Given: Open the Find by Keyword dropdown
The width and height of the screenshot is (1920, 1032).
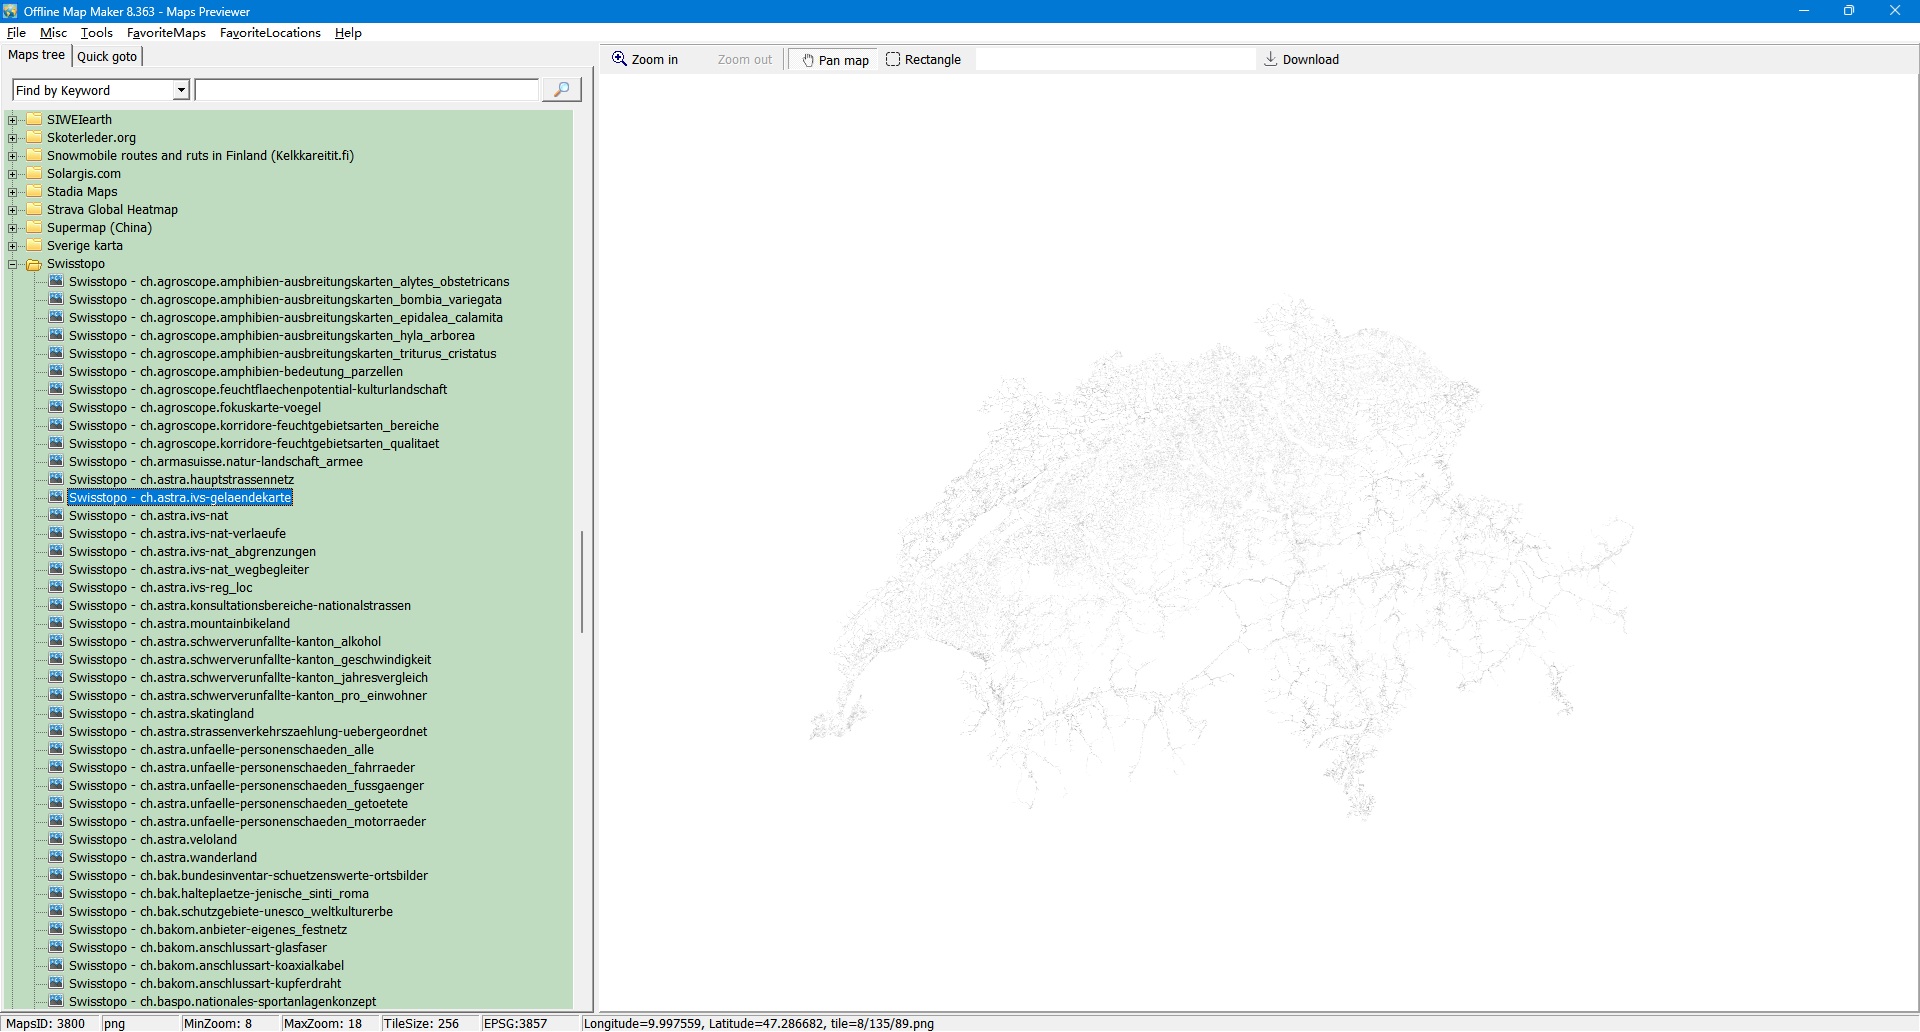Looking at the screenshot, I should [x=181, y=91].
